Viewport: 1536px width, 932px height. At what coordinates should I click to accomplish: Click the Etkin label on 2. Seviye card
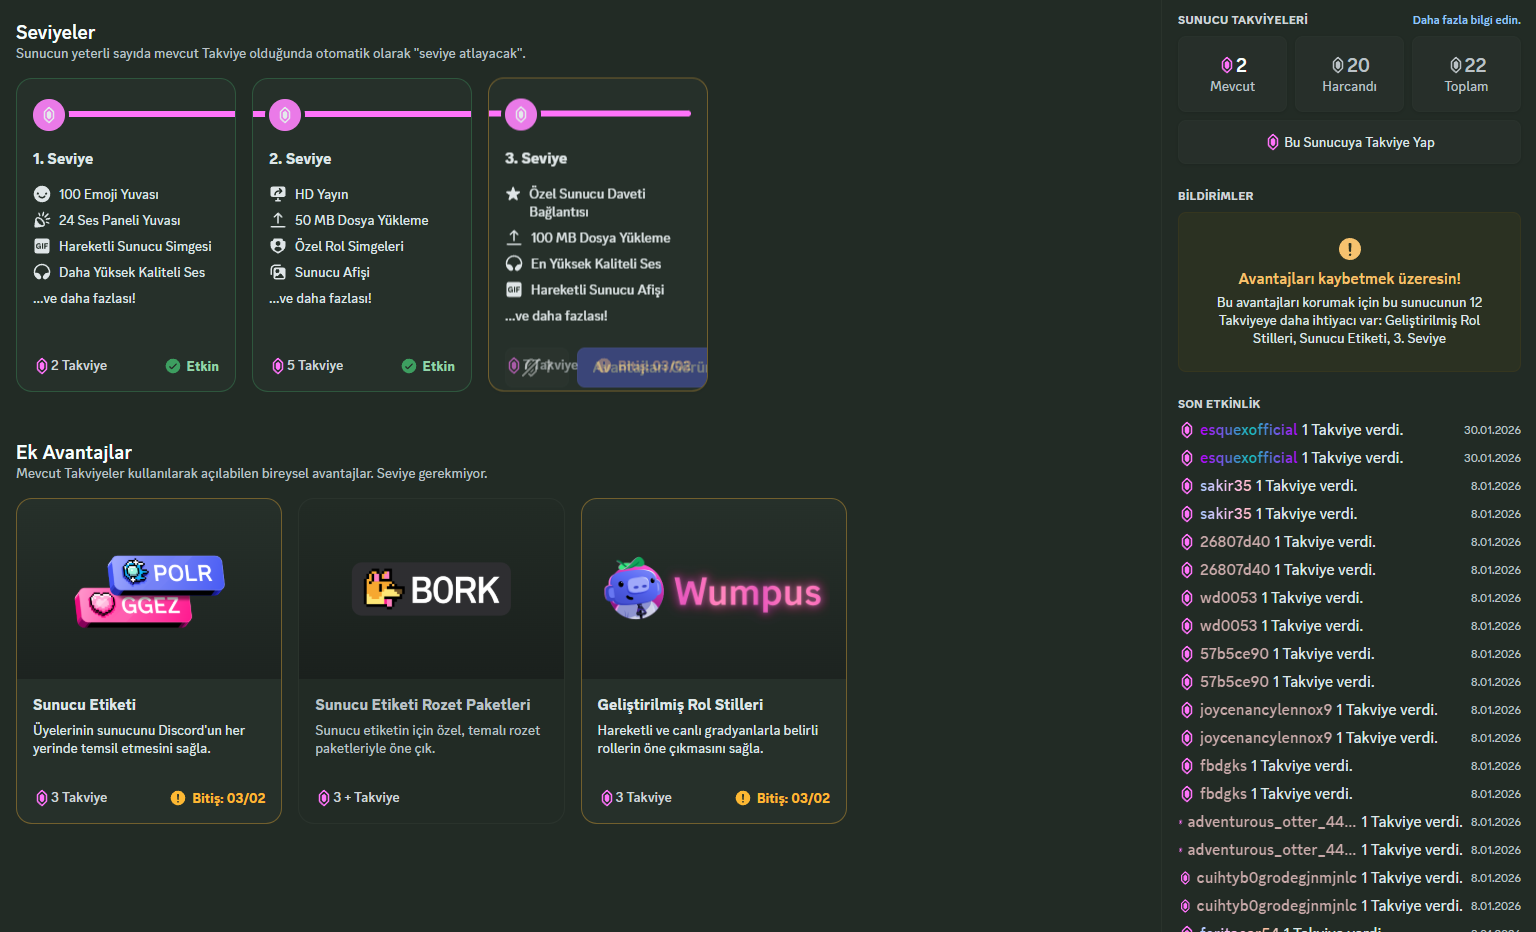438,366
